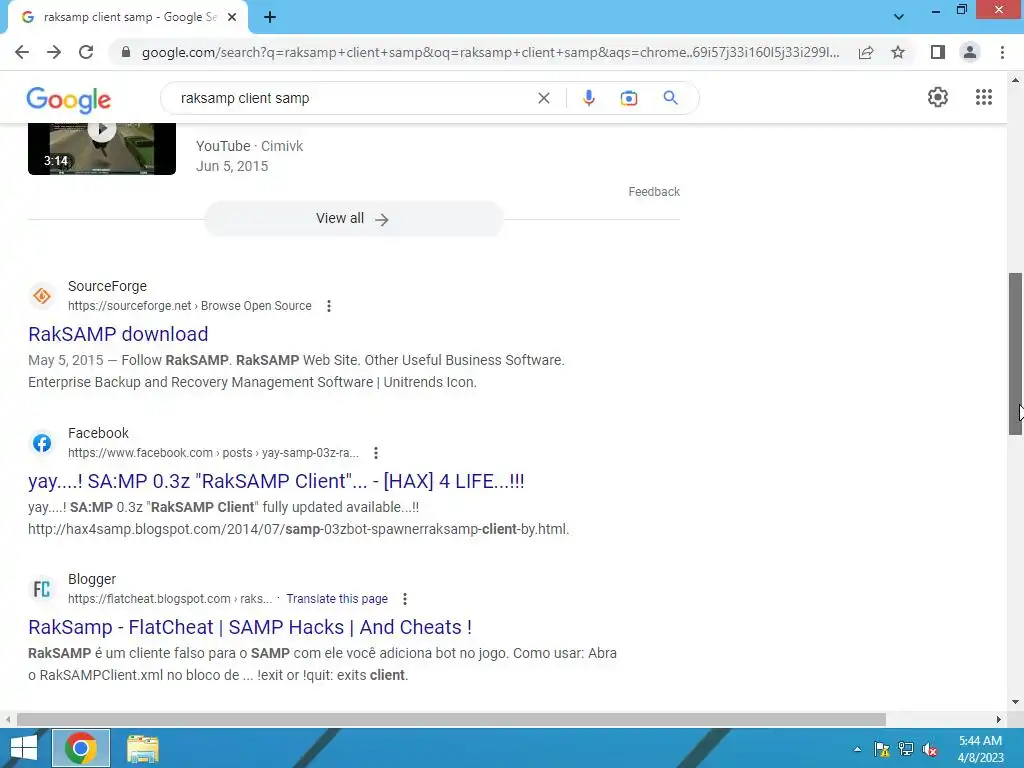Image resolution: width=1024 pixels, height=768 pixels.
Task: Click the FlatCheat Blogger favicon
Action: 42,589
